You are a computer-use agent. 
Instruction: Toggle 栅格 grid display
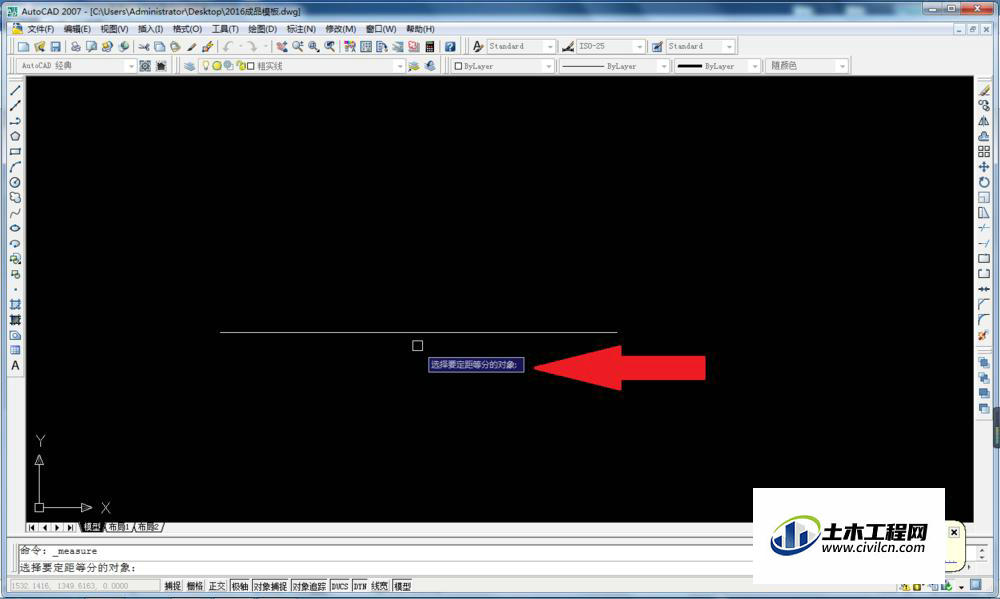tap(195, 586)
